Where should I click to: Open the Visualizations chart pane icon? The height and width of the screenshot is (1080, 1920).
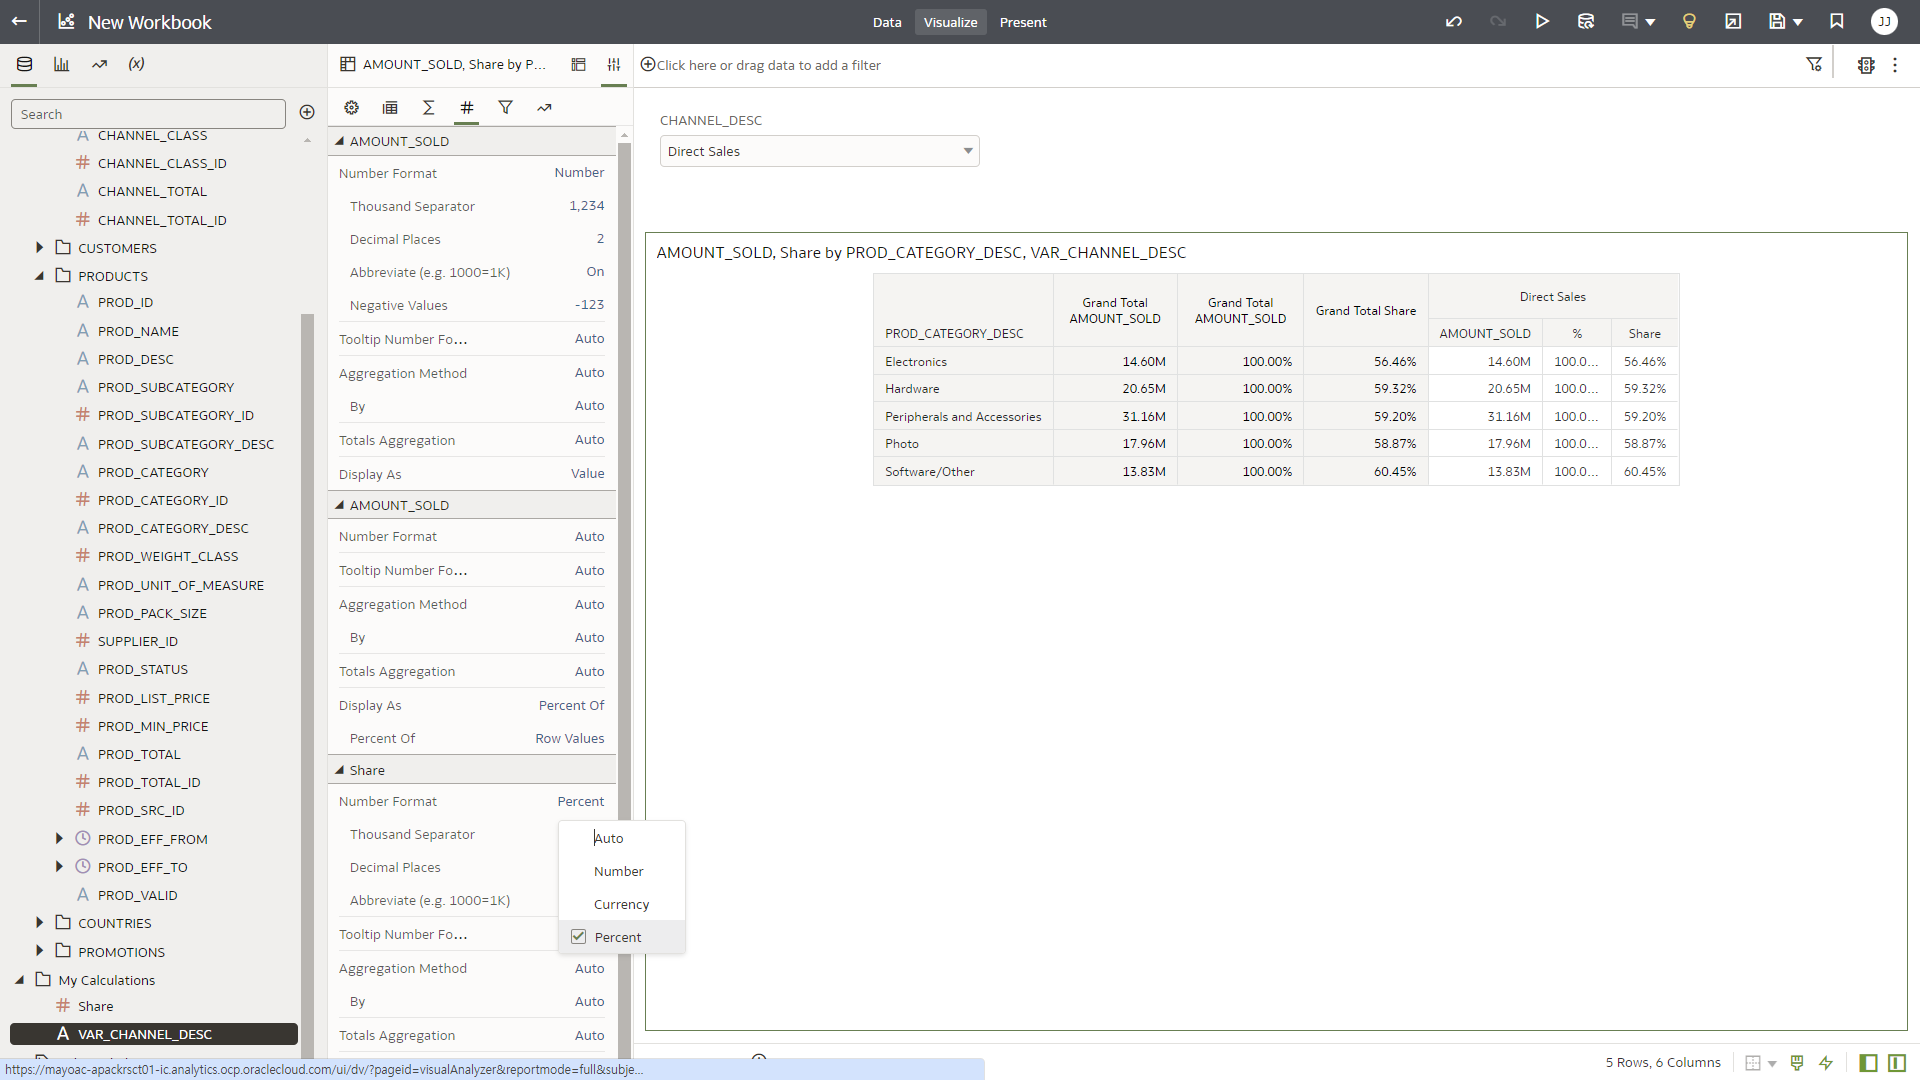click(62, 64)
